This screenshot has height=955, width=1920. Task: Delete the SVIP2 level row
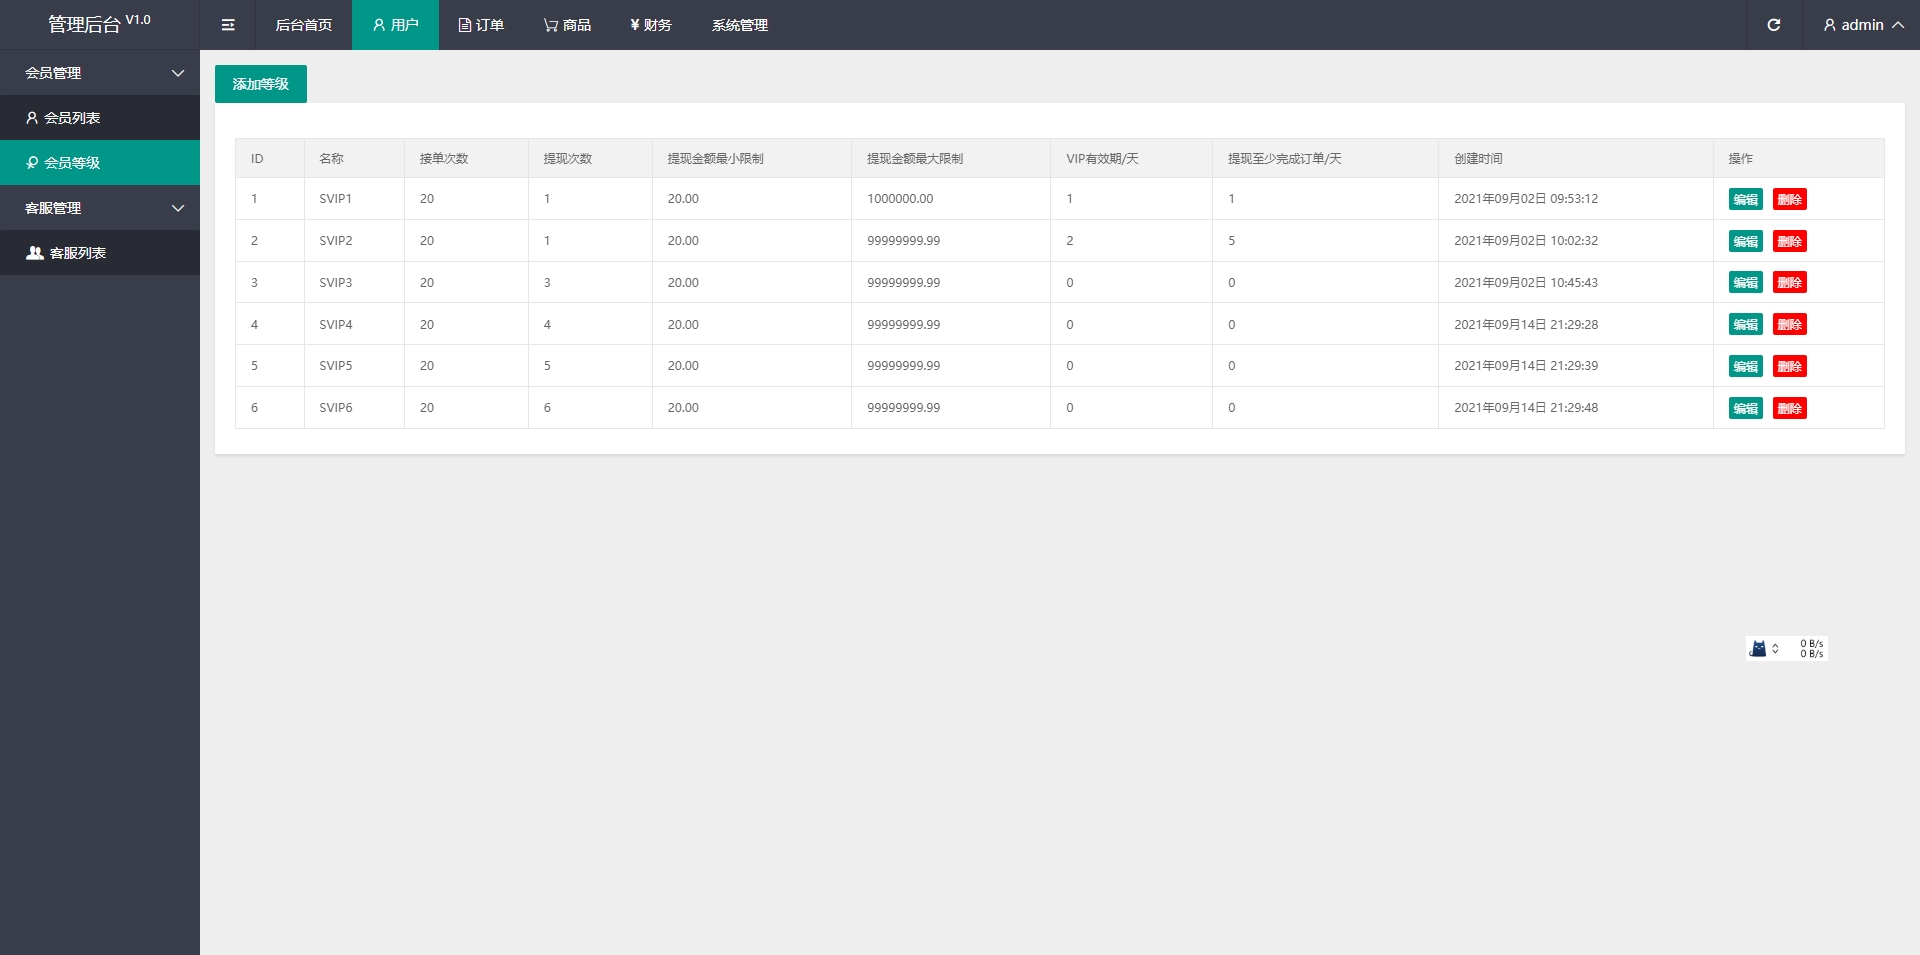click(1789, 241)
